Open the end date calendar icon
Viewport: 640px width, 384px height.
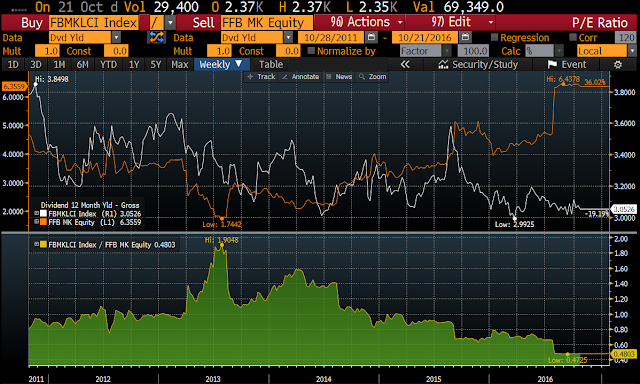[x=466, y=38]
